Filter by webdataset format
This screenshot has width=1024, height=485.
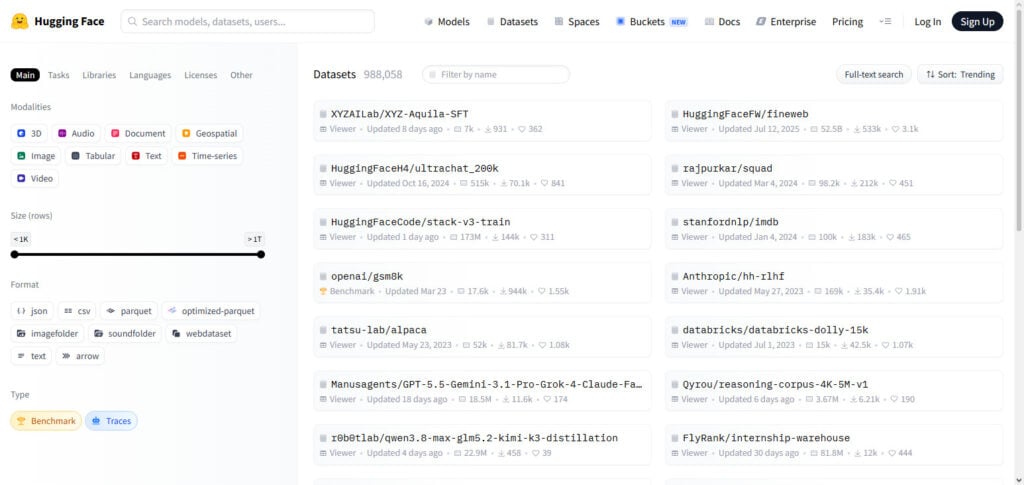(x=201, y=334)
